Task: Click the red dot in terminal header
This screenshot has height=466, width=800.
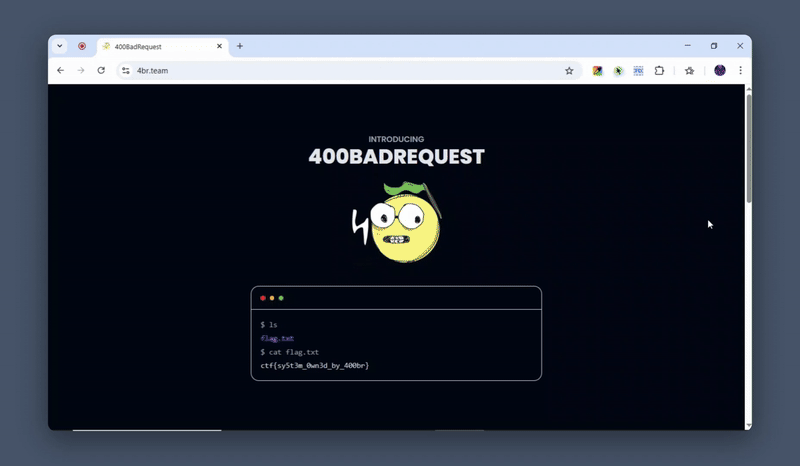Action: (263, 298)
